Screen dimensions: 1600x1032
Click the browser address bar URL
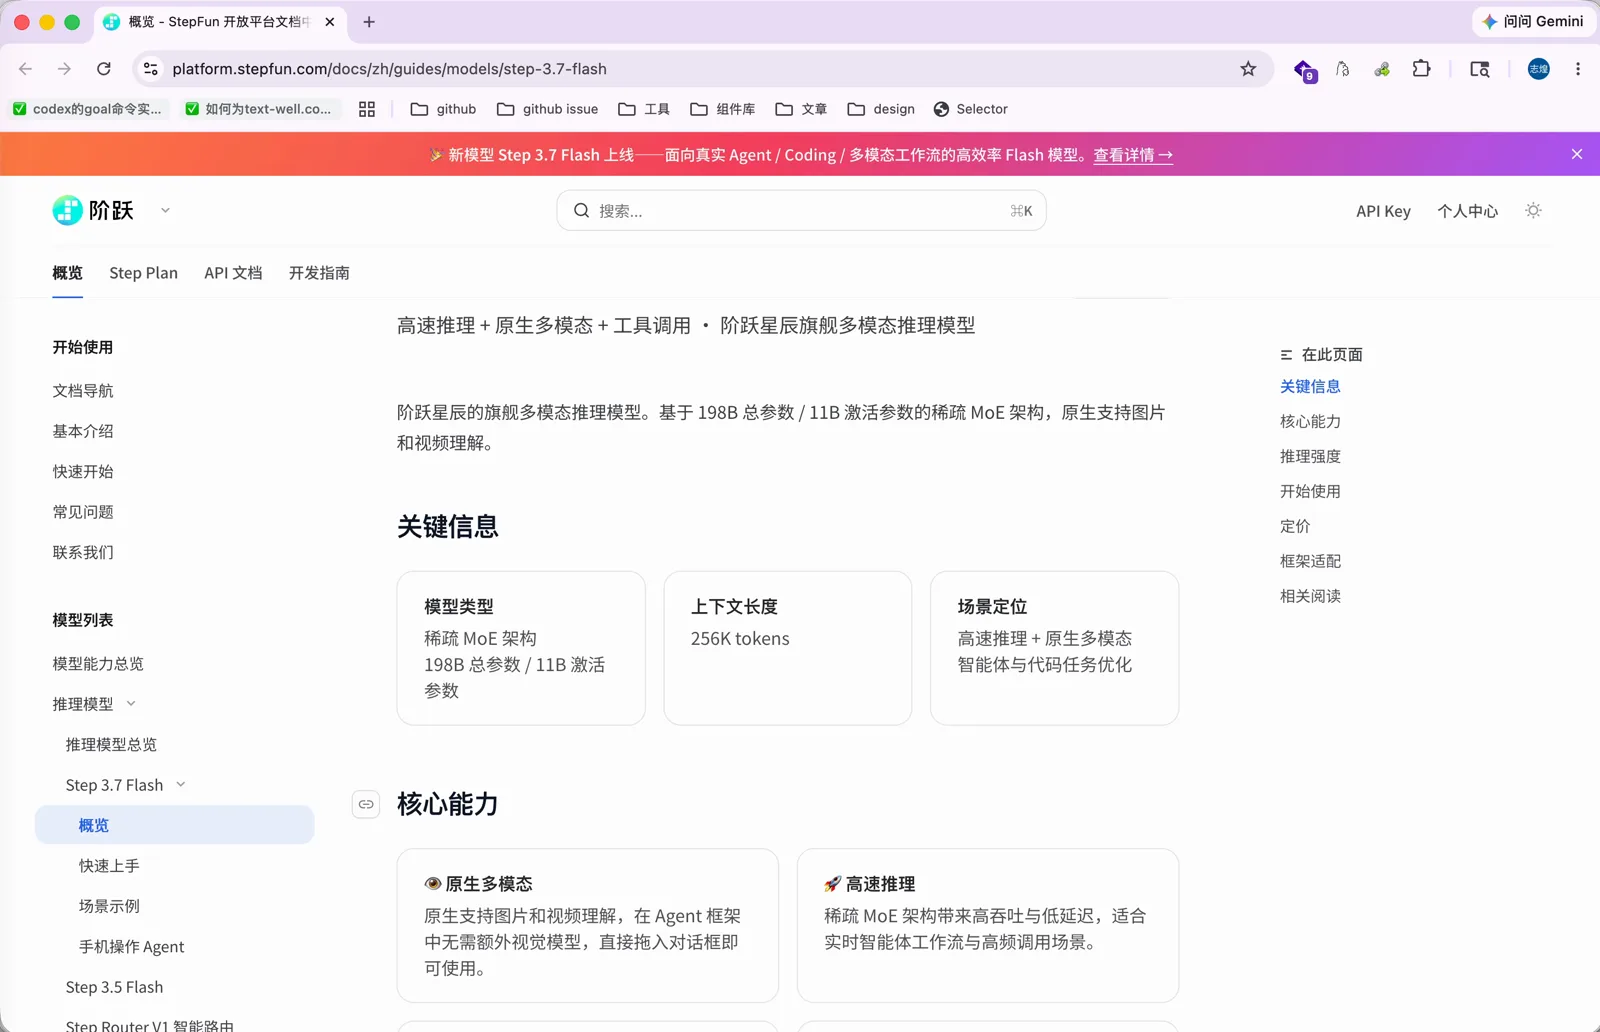point(389,69)
